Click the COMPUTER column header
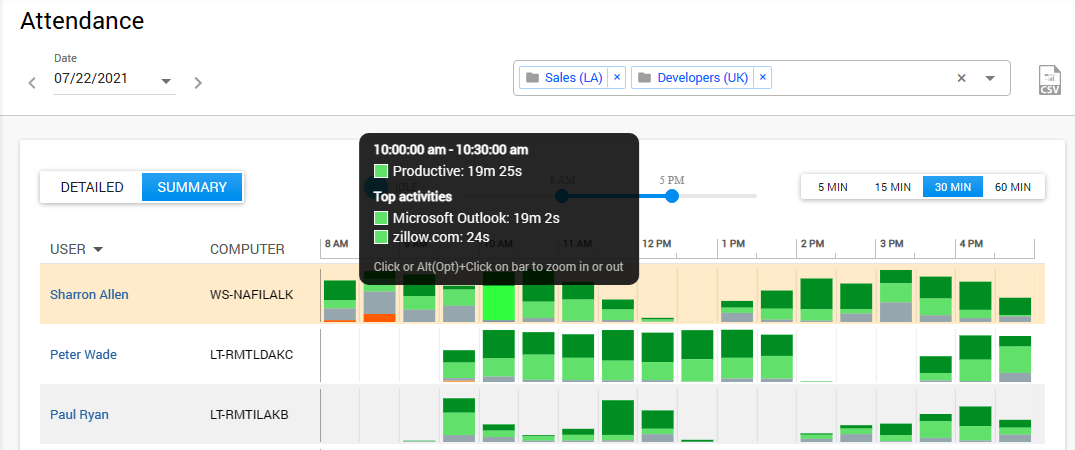The height and width of the screenshot is (450, 1075). click(247, 250)
